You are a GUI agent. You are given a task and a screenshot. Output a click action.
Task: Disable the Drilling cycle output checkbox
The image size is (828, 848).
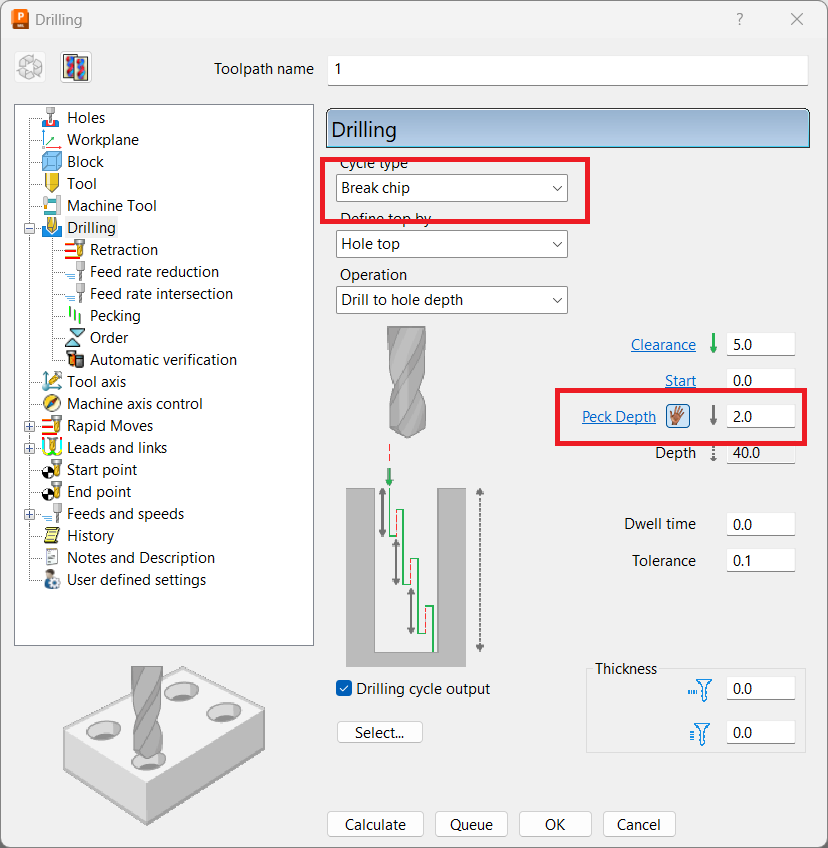(344, 688)
